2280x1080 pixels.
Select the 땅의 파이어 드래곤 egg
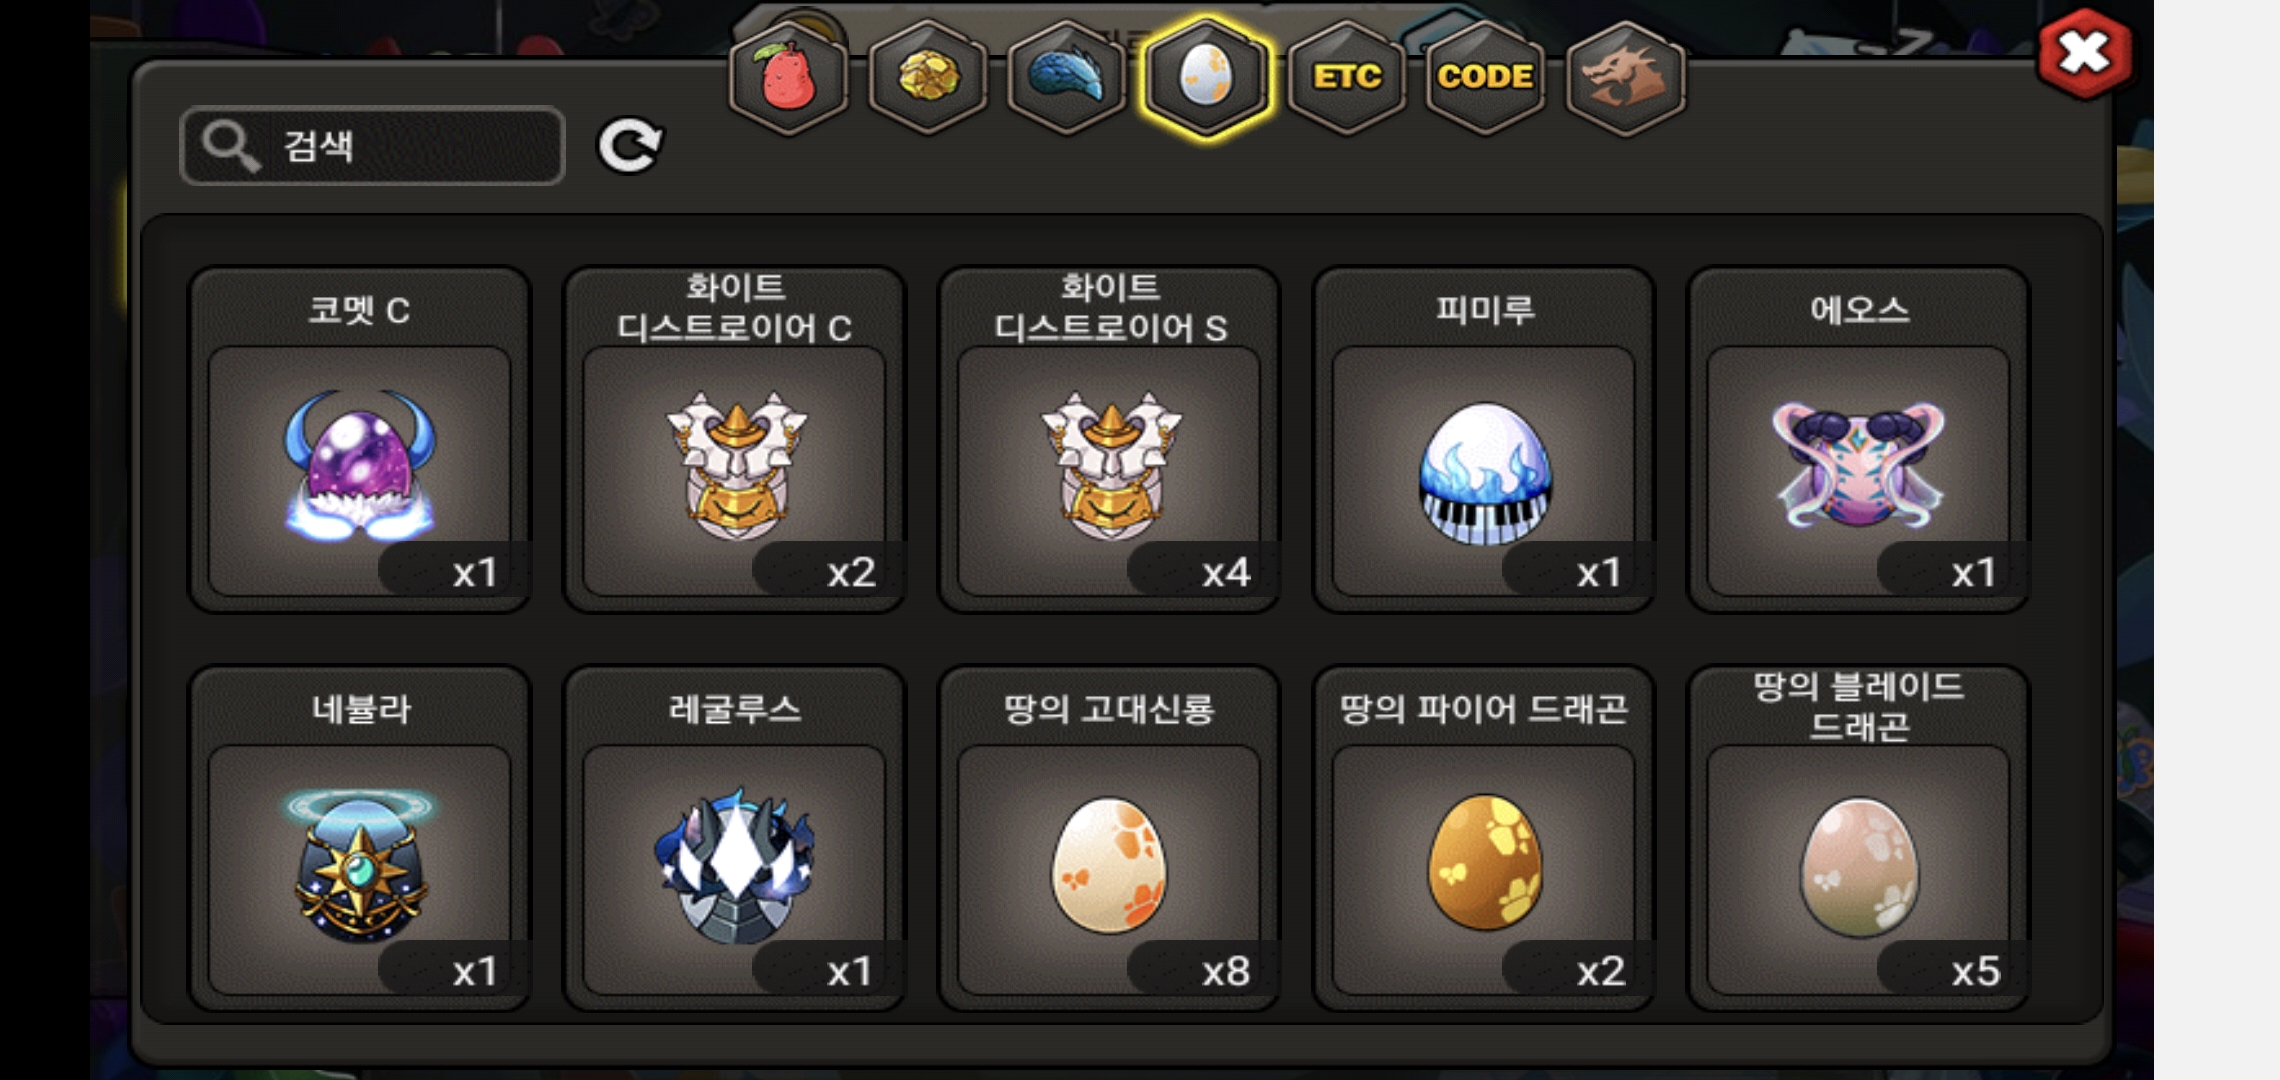click(1484, 838)
